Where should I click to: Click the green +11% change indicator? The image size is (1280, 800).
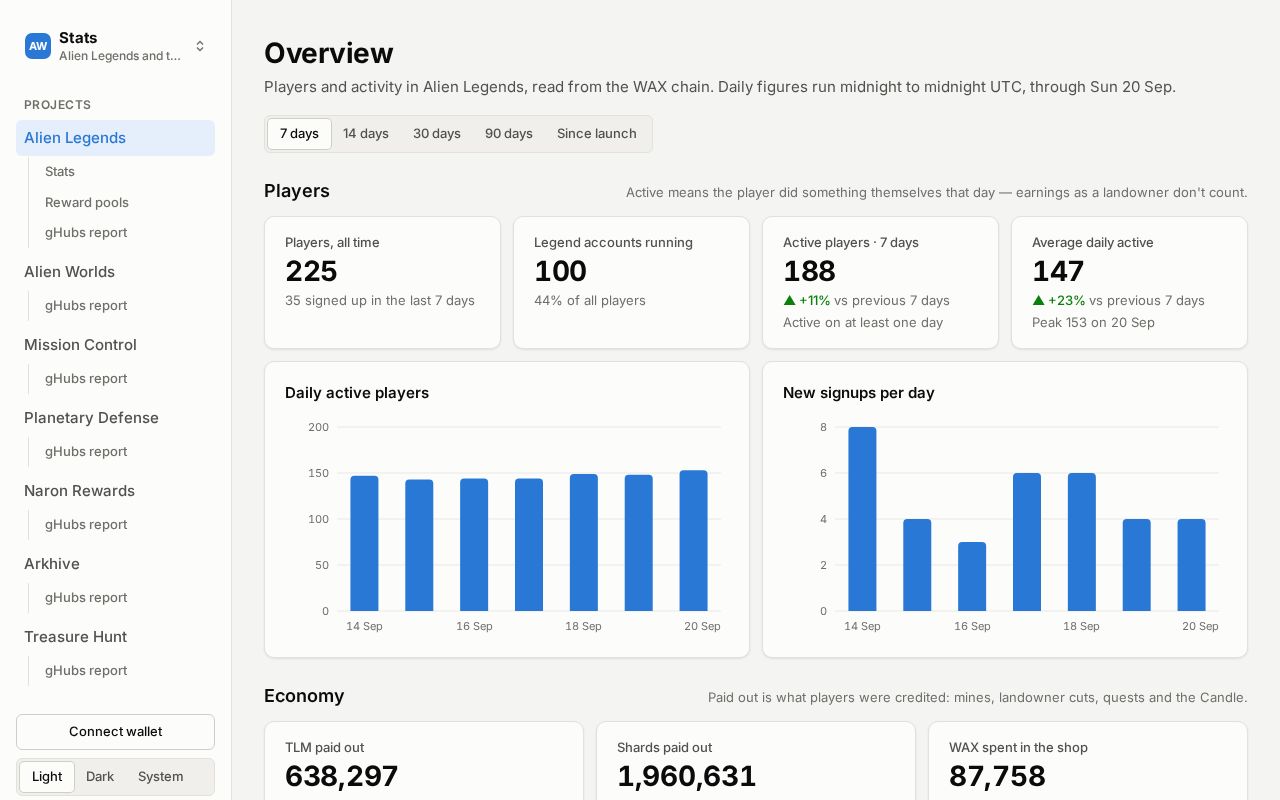click(807, 300)
